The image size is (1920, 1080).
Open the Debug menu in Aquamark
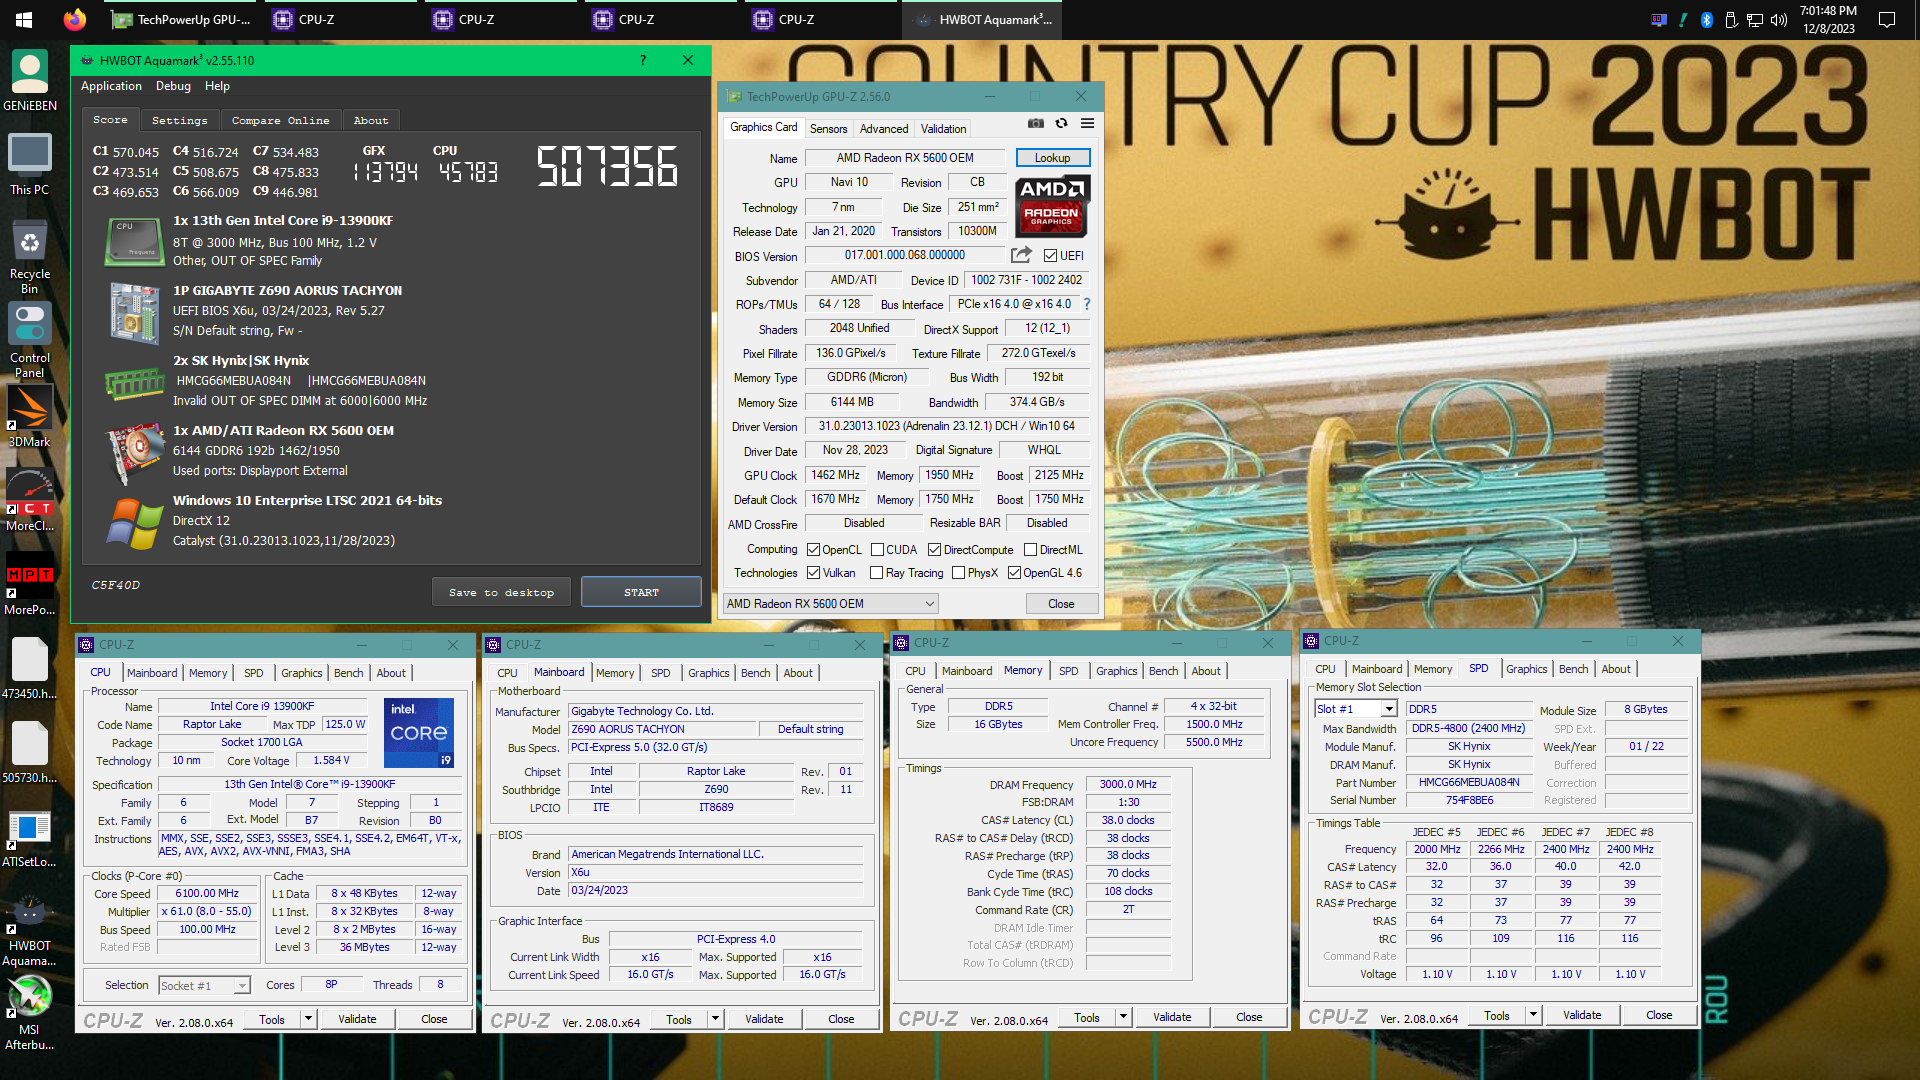tap(173, 86)
